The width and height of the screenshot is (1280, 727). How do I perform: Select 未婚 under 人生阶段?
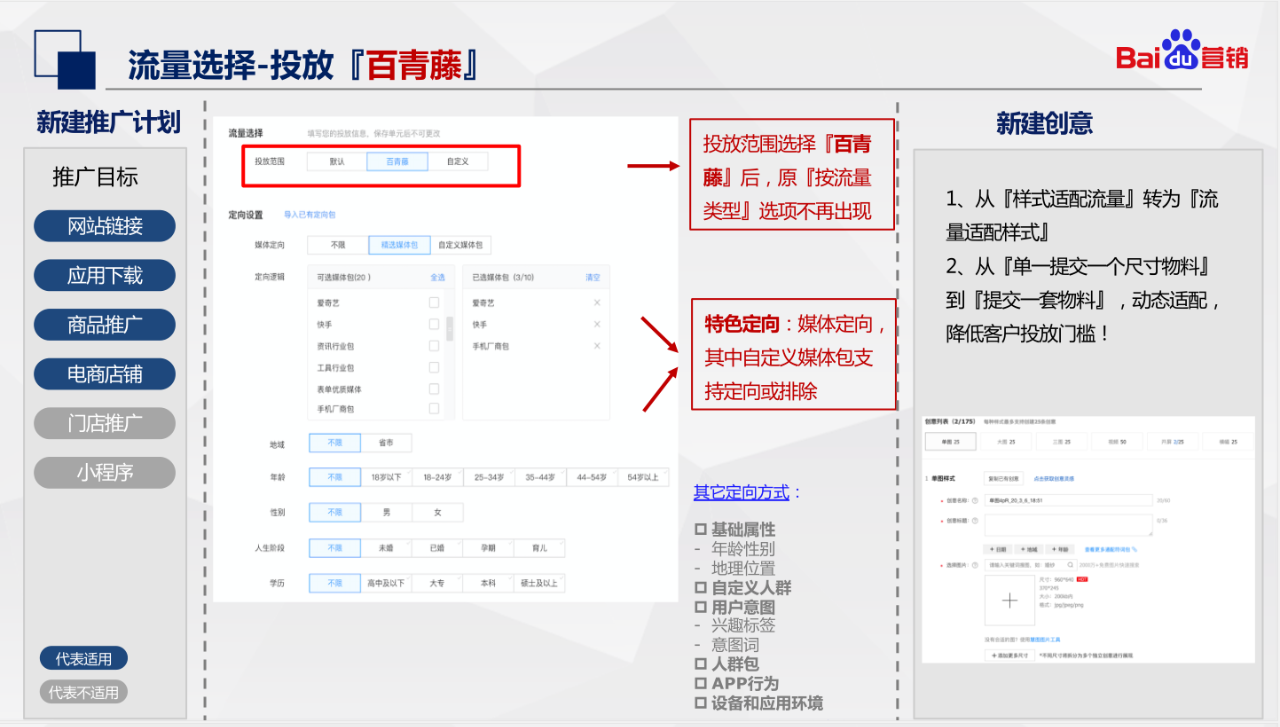click(x=386, y=548)
